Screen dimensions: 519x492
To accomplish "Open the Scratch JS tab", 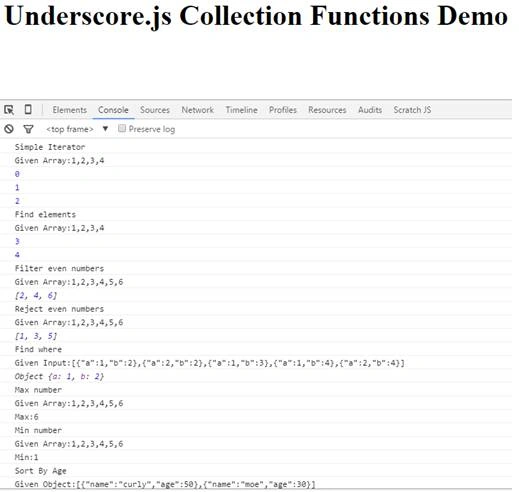I will coord(412,110).
